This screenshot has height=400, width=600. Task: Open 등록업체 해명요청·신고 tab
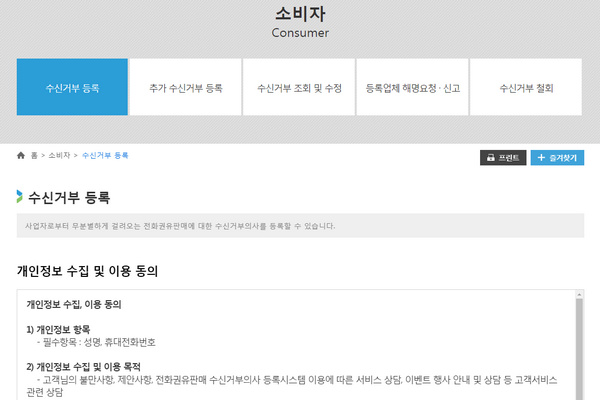(x=412, y=87)
